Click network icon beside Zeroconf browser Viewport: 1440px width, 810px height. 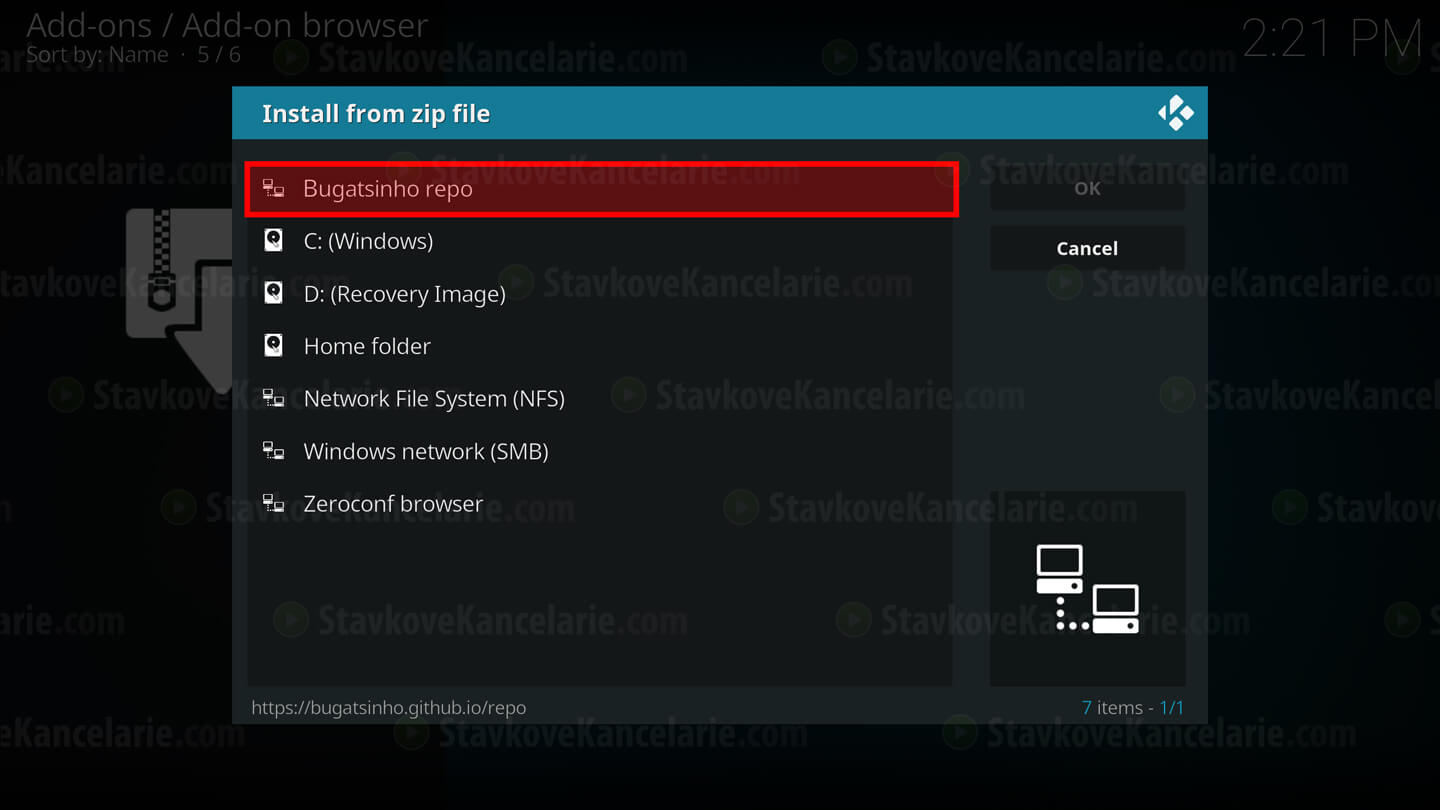[x=273, y=503]
